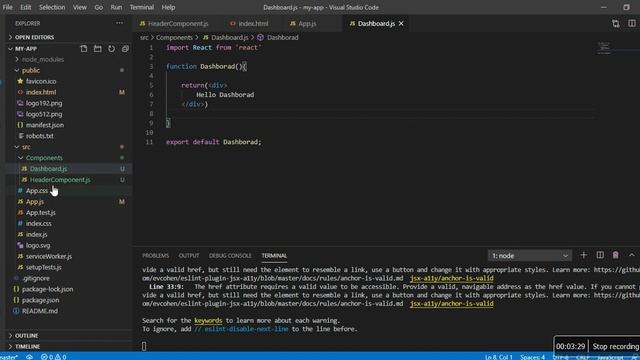640x360 pixels.
Task: Show the Problems panel tab
Action: (x=156, y=256)
